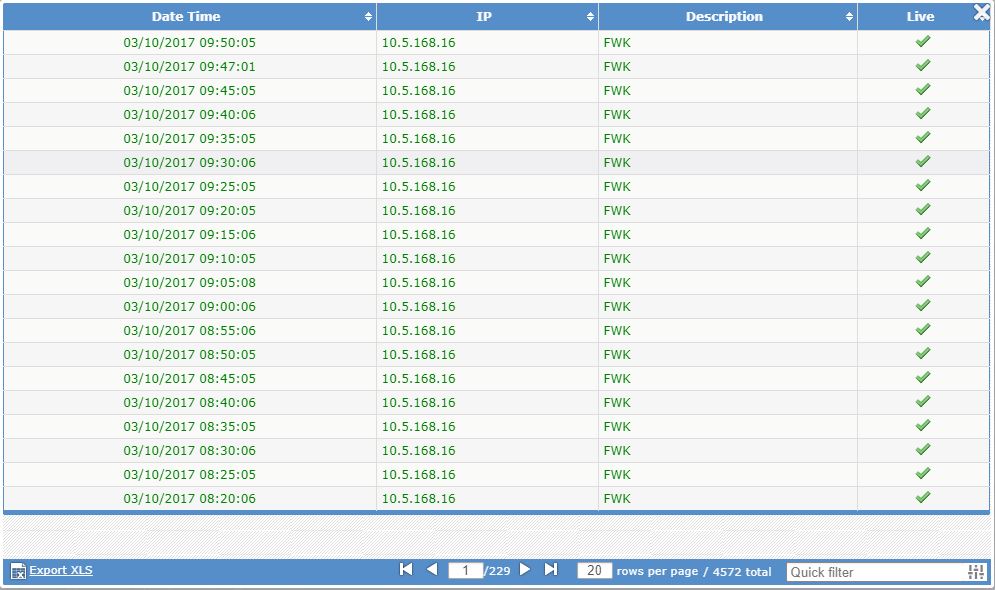Toggle the Live status mark for 08:45:05 row
Image resolution: width=995 pixels, height=590 pixels.
[922, 377]
